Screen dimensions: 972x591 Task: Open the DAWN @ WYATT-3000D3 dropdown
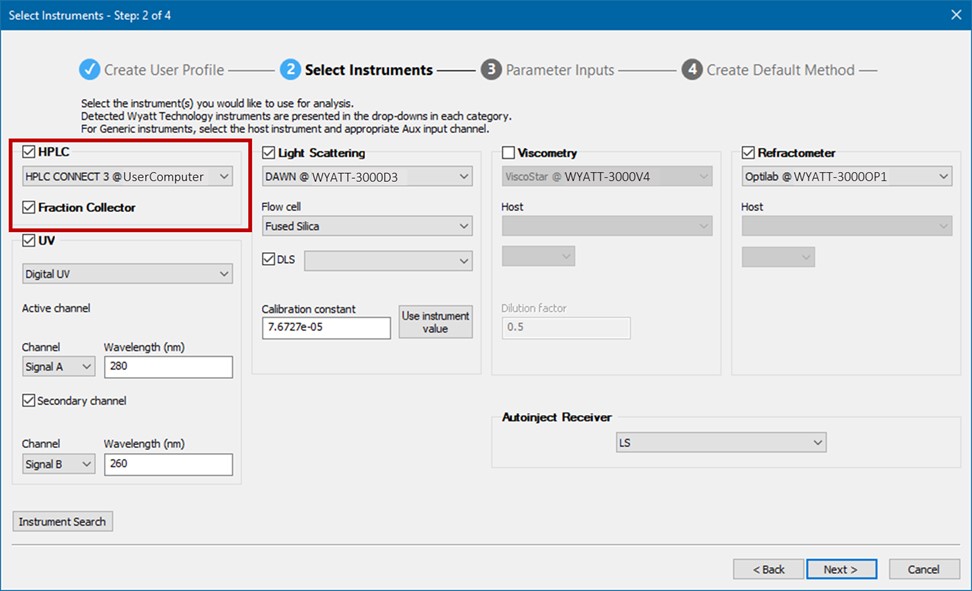point(367,177)
